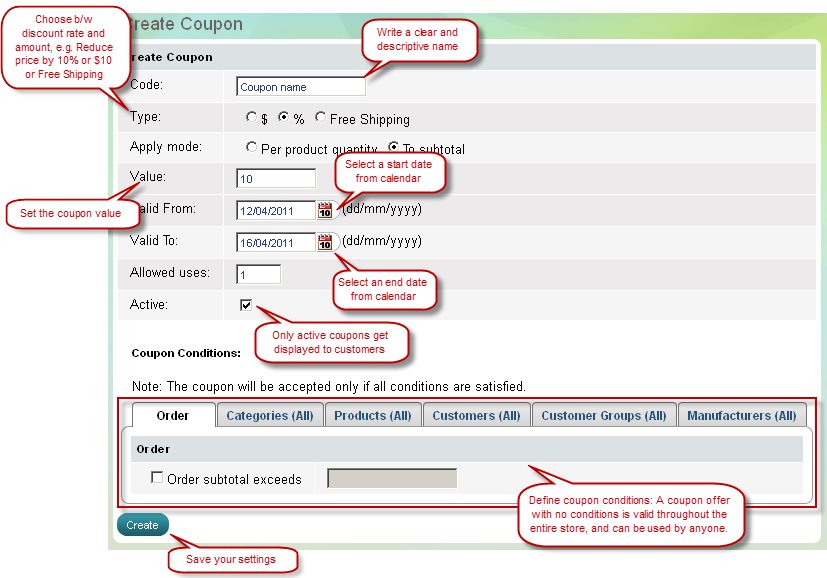
Task: Select the dollar discount type radio
Action: pos(252,118)
